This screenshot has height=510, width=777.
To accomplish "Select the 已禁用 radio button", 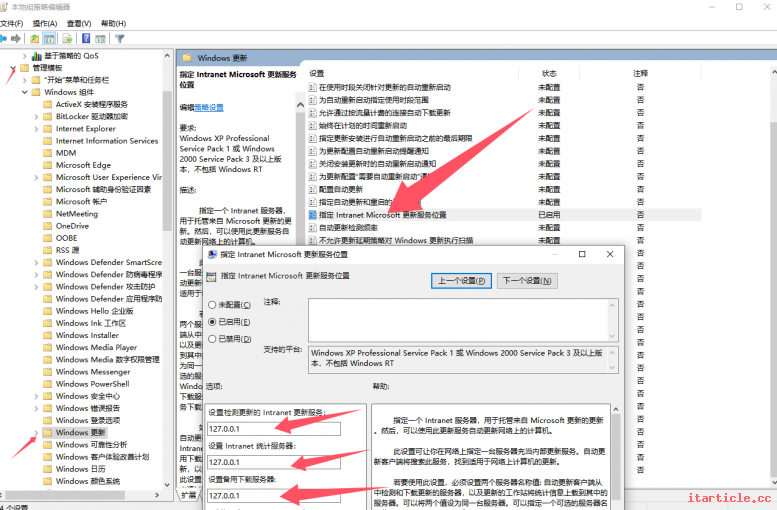I will point(211,339).
